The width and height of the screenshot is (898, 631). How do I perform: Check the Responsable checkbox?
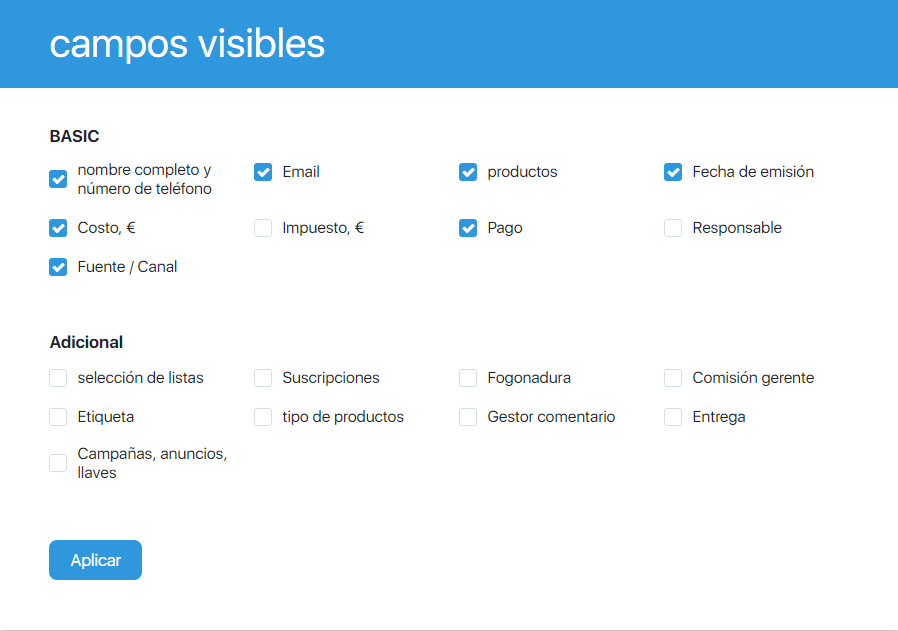tap(673, 228)
